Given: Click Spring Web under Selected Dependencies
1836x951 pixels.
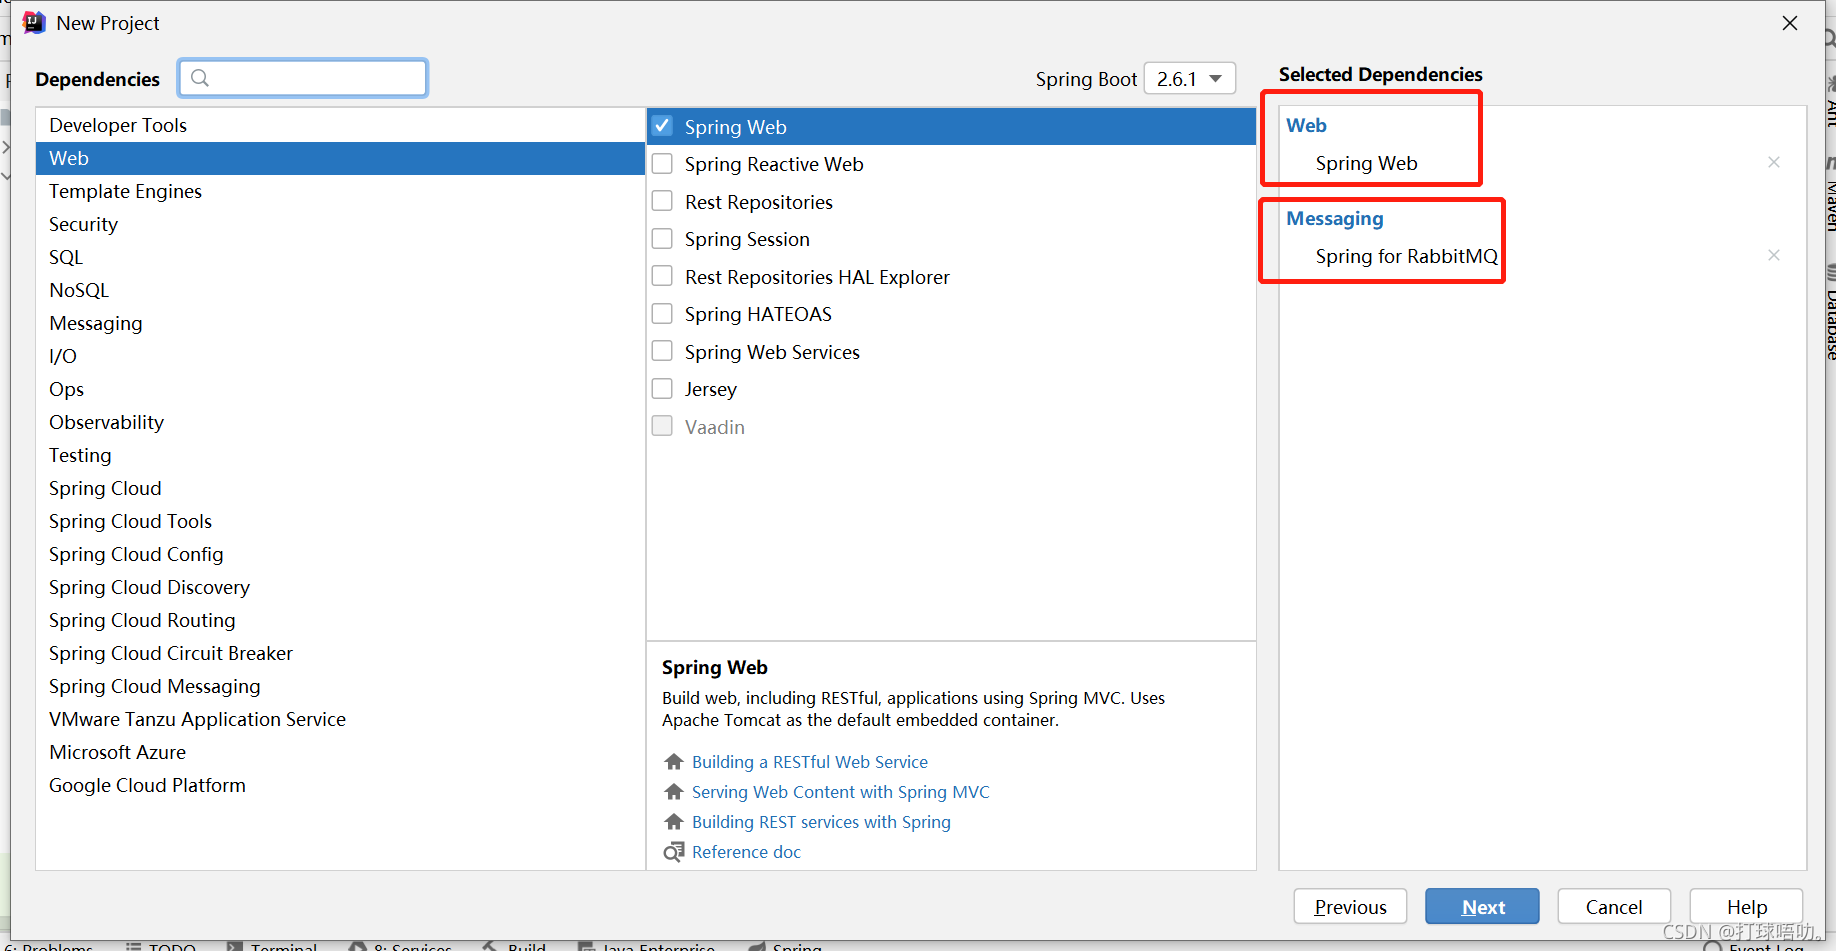Looking at the screenshot, I should pos(1366,163).
